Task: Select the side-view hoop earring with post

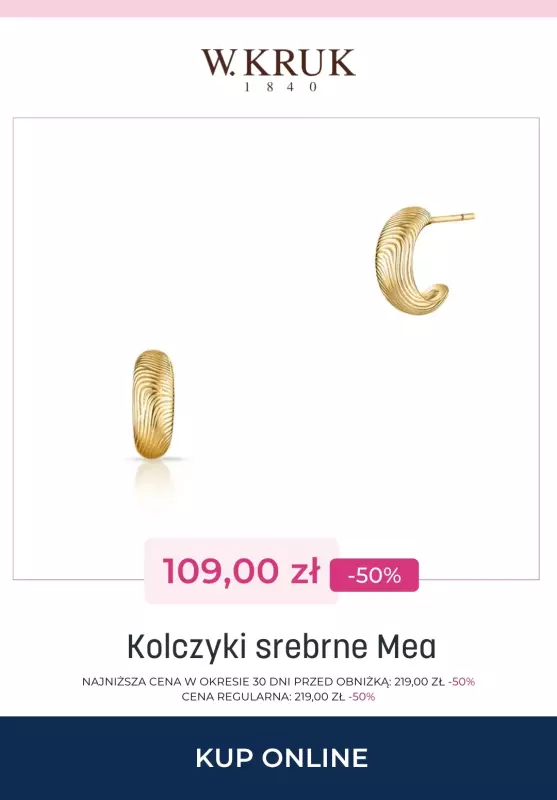Action: tap(424, 260)
